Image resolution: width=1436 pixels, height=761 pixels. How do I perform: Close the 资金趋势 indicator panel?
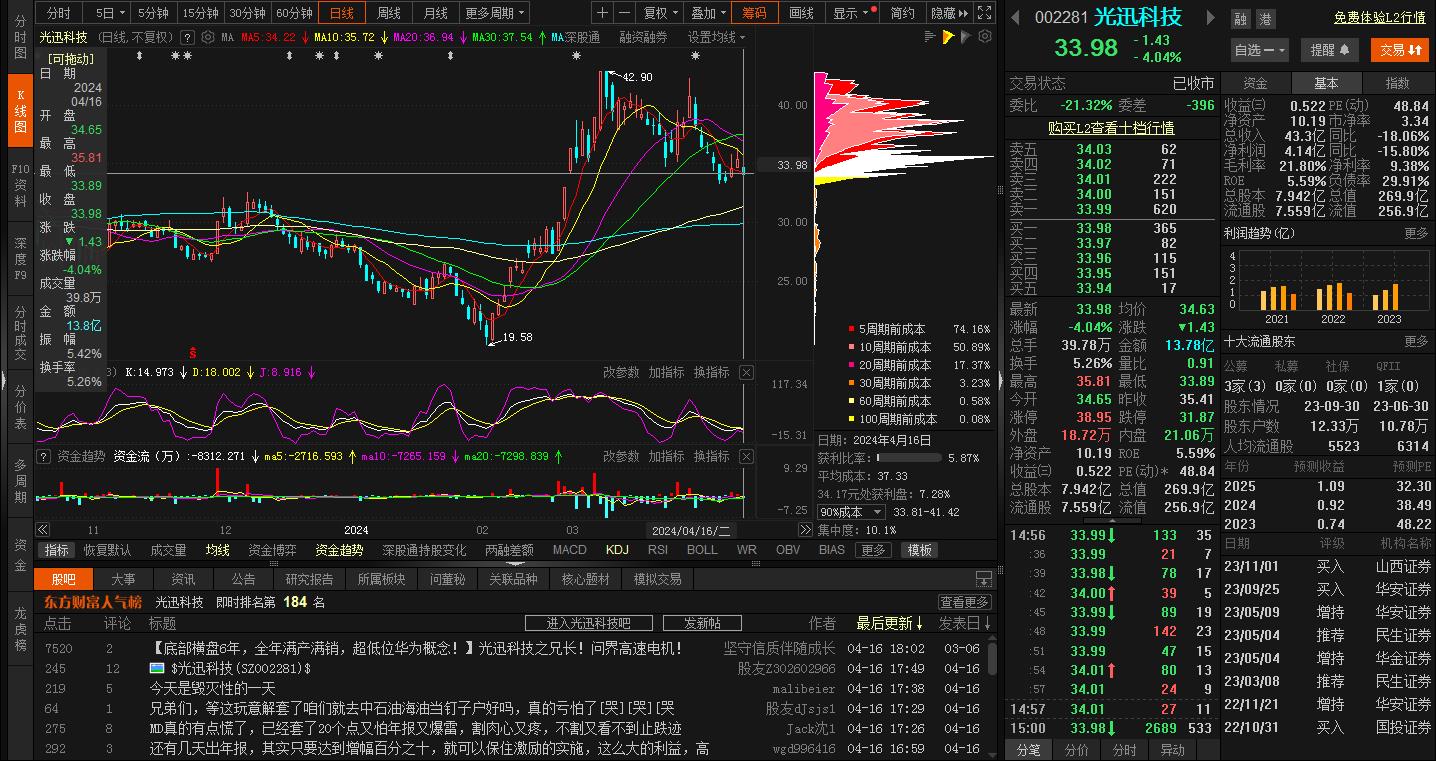pyautogui.click(x=746, y=456)
